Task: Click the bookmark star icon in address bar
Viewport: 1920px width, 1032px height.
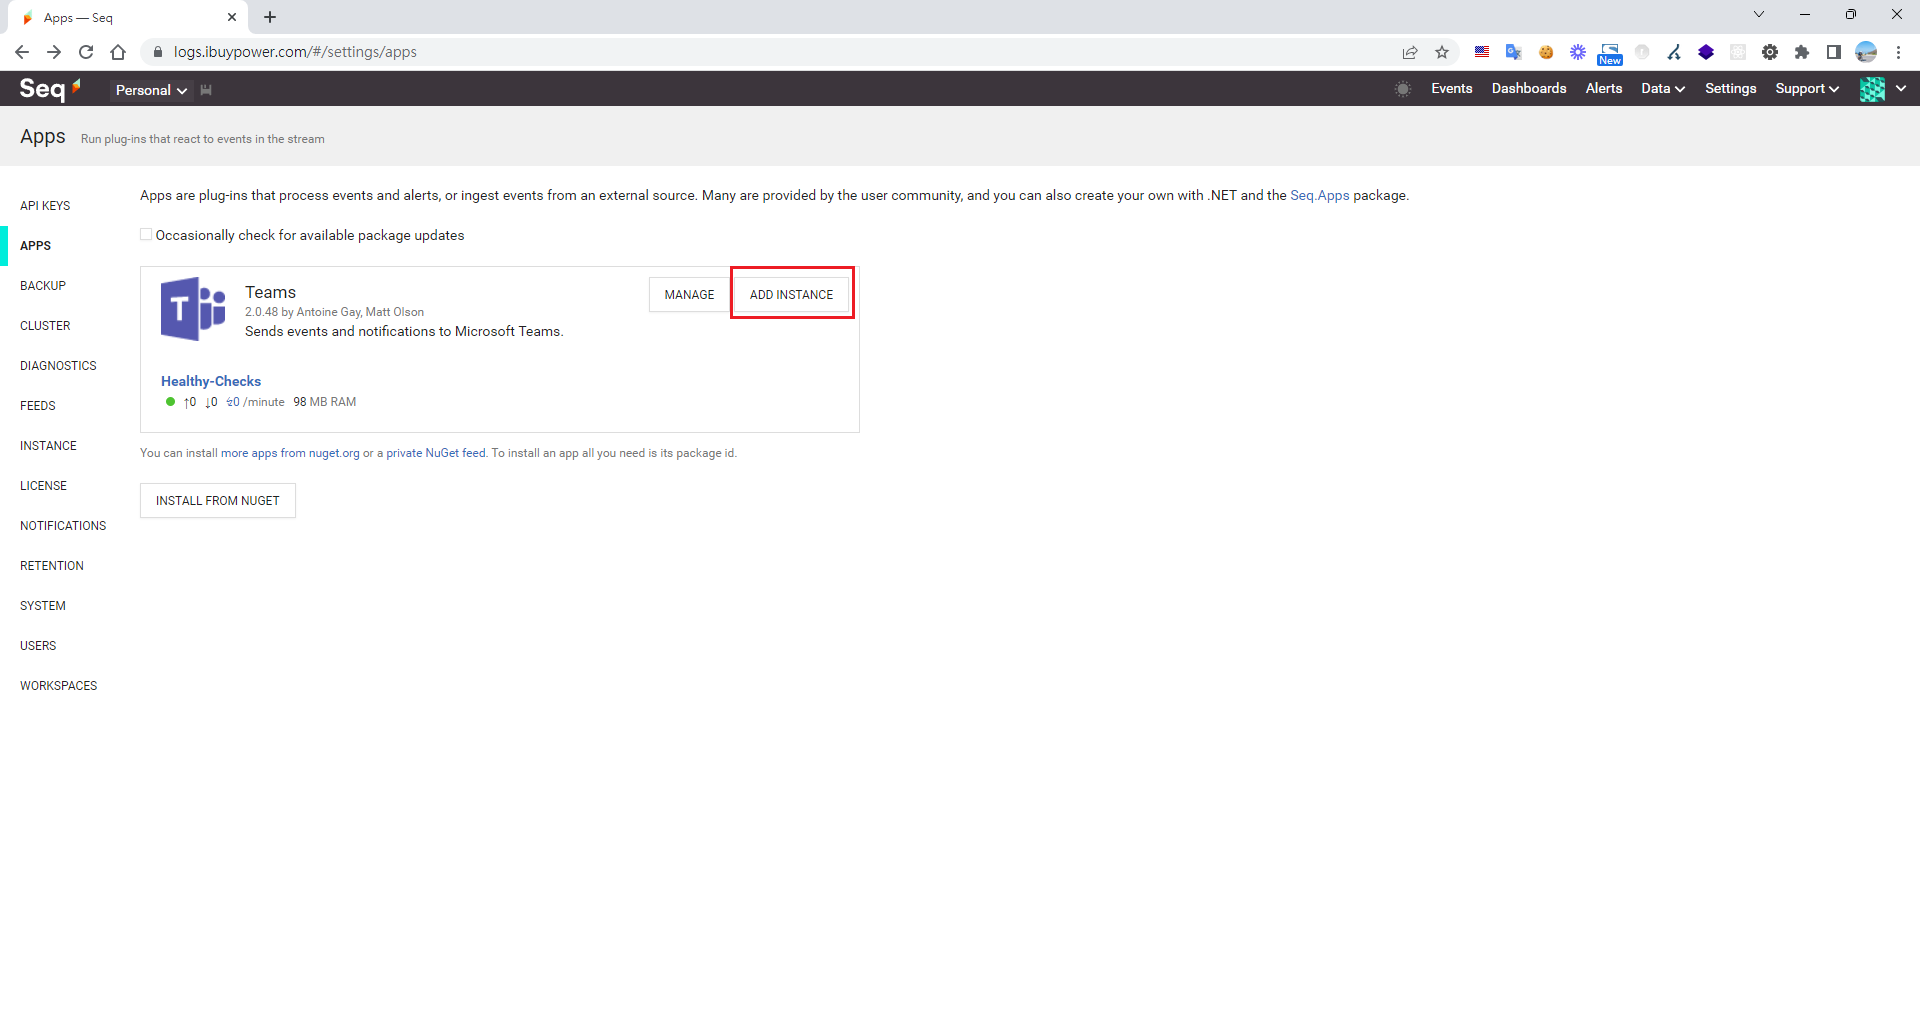Action: point(1442,52)
